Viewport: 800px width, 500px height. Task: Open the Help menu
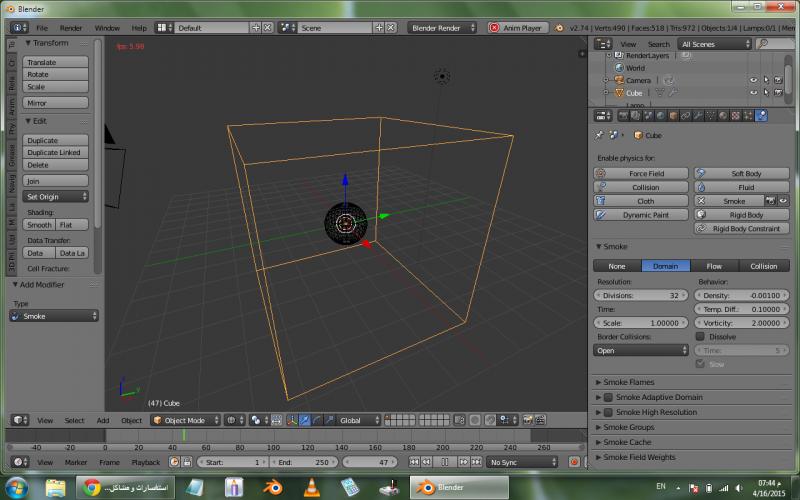coord(139,28)
